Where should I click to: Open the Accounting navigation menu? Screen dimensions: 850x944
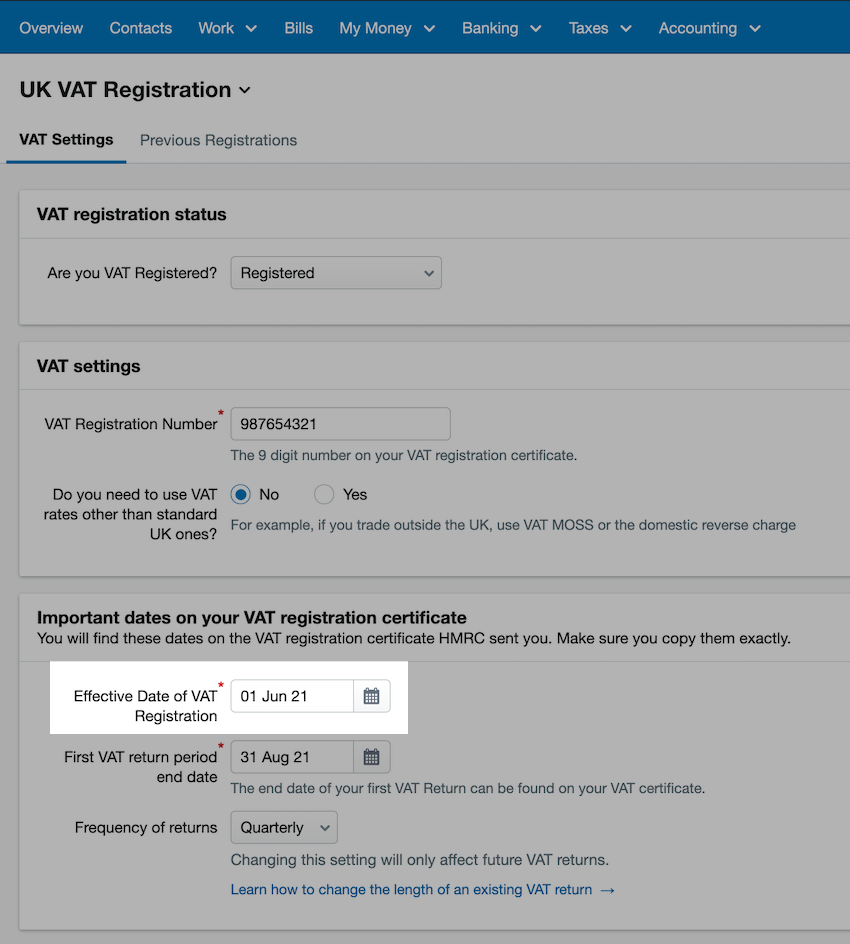click(x=710, y=28)
